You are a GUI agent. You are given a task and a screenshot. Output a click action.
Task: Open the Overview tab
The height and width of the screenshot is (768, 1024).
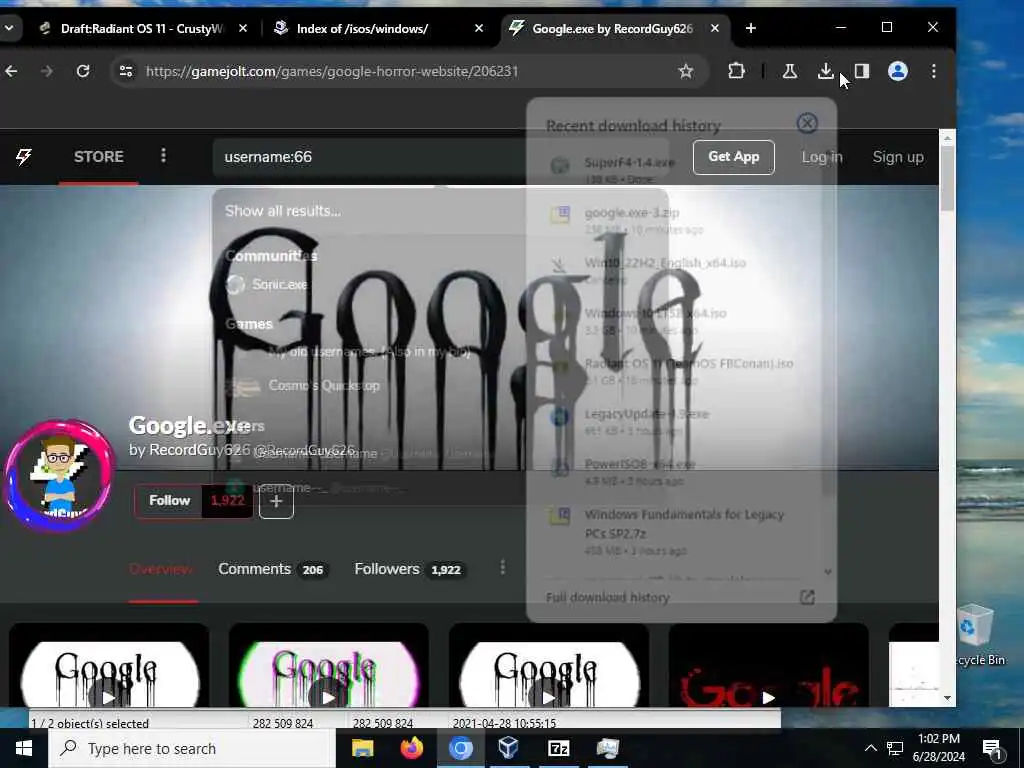tap(161, 569)
